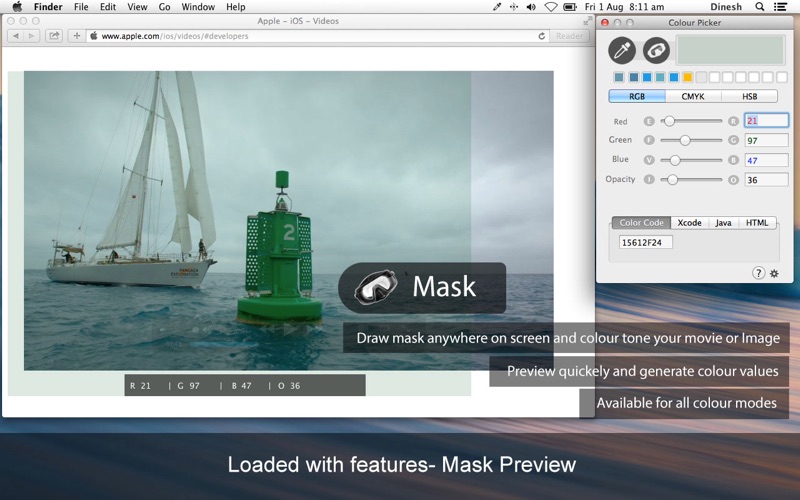Show the HTML code tab
Image resolution: width=800 pixels, height=500 pixels.
click(x=757, y=223)
